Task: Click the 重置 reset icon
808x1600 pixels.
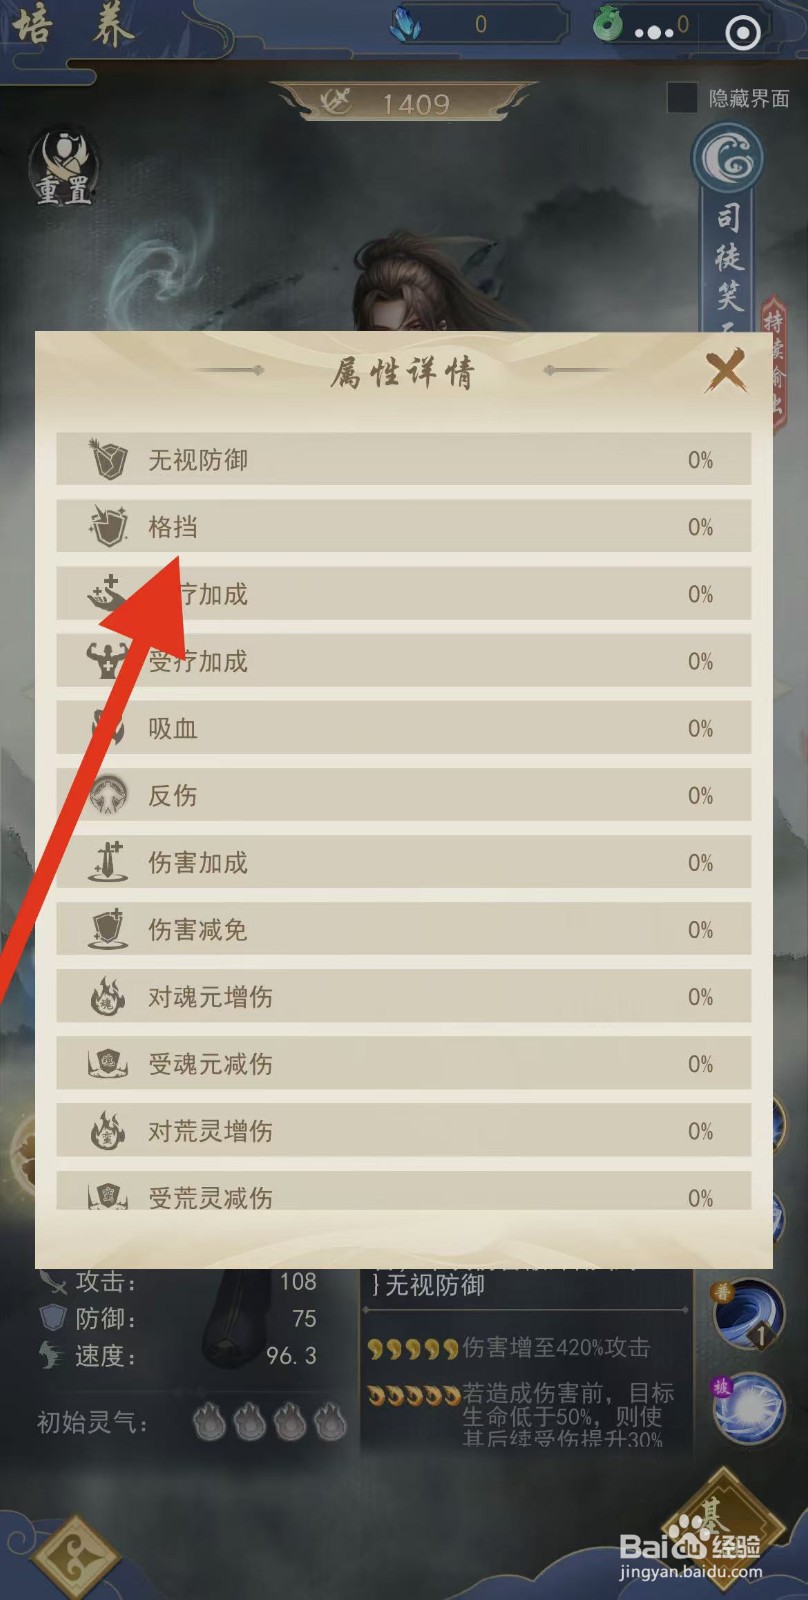Action: (x=64, y=168)
